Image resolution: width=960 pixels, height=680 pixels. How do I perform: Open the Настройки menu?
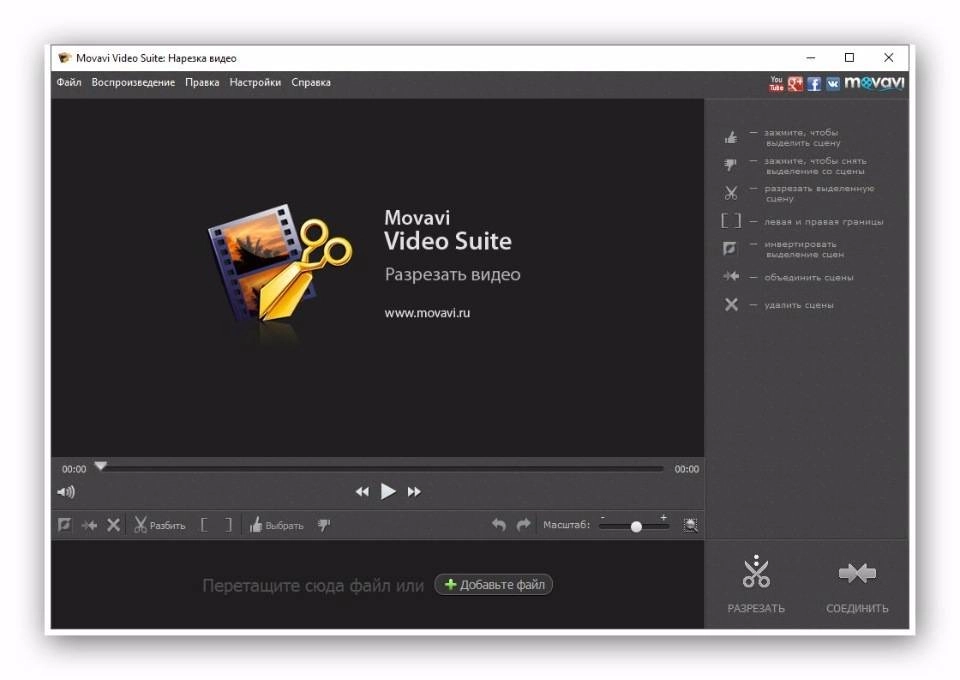coord(255,82)
